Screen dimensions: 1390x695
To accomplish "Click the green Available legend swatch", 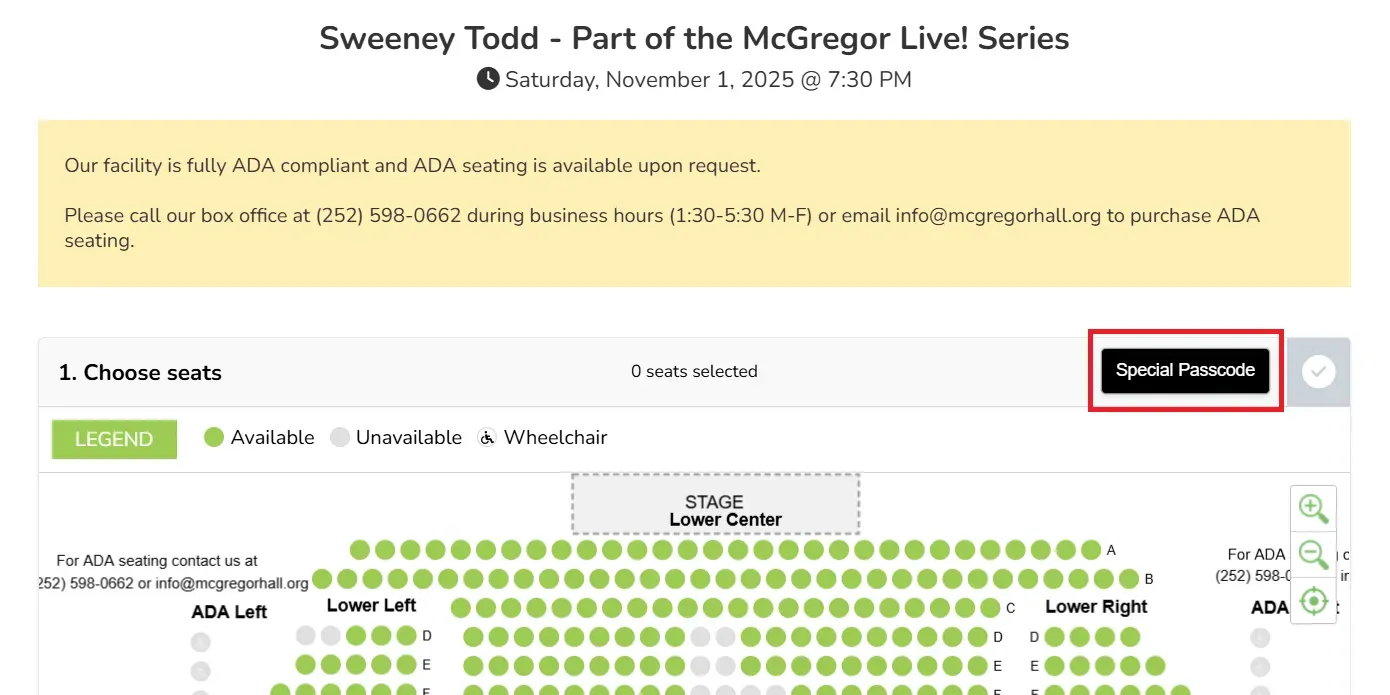I will (x=214, y=438).
